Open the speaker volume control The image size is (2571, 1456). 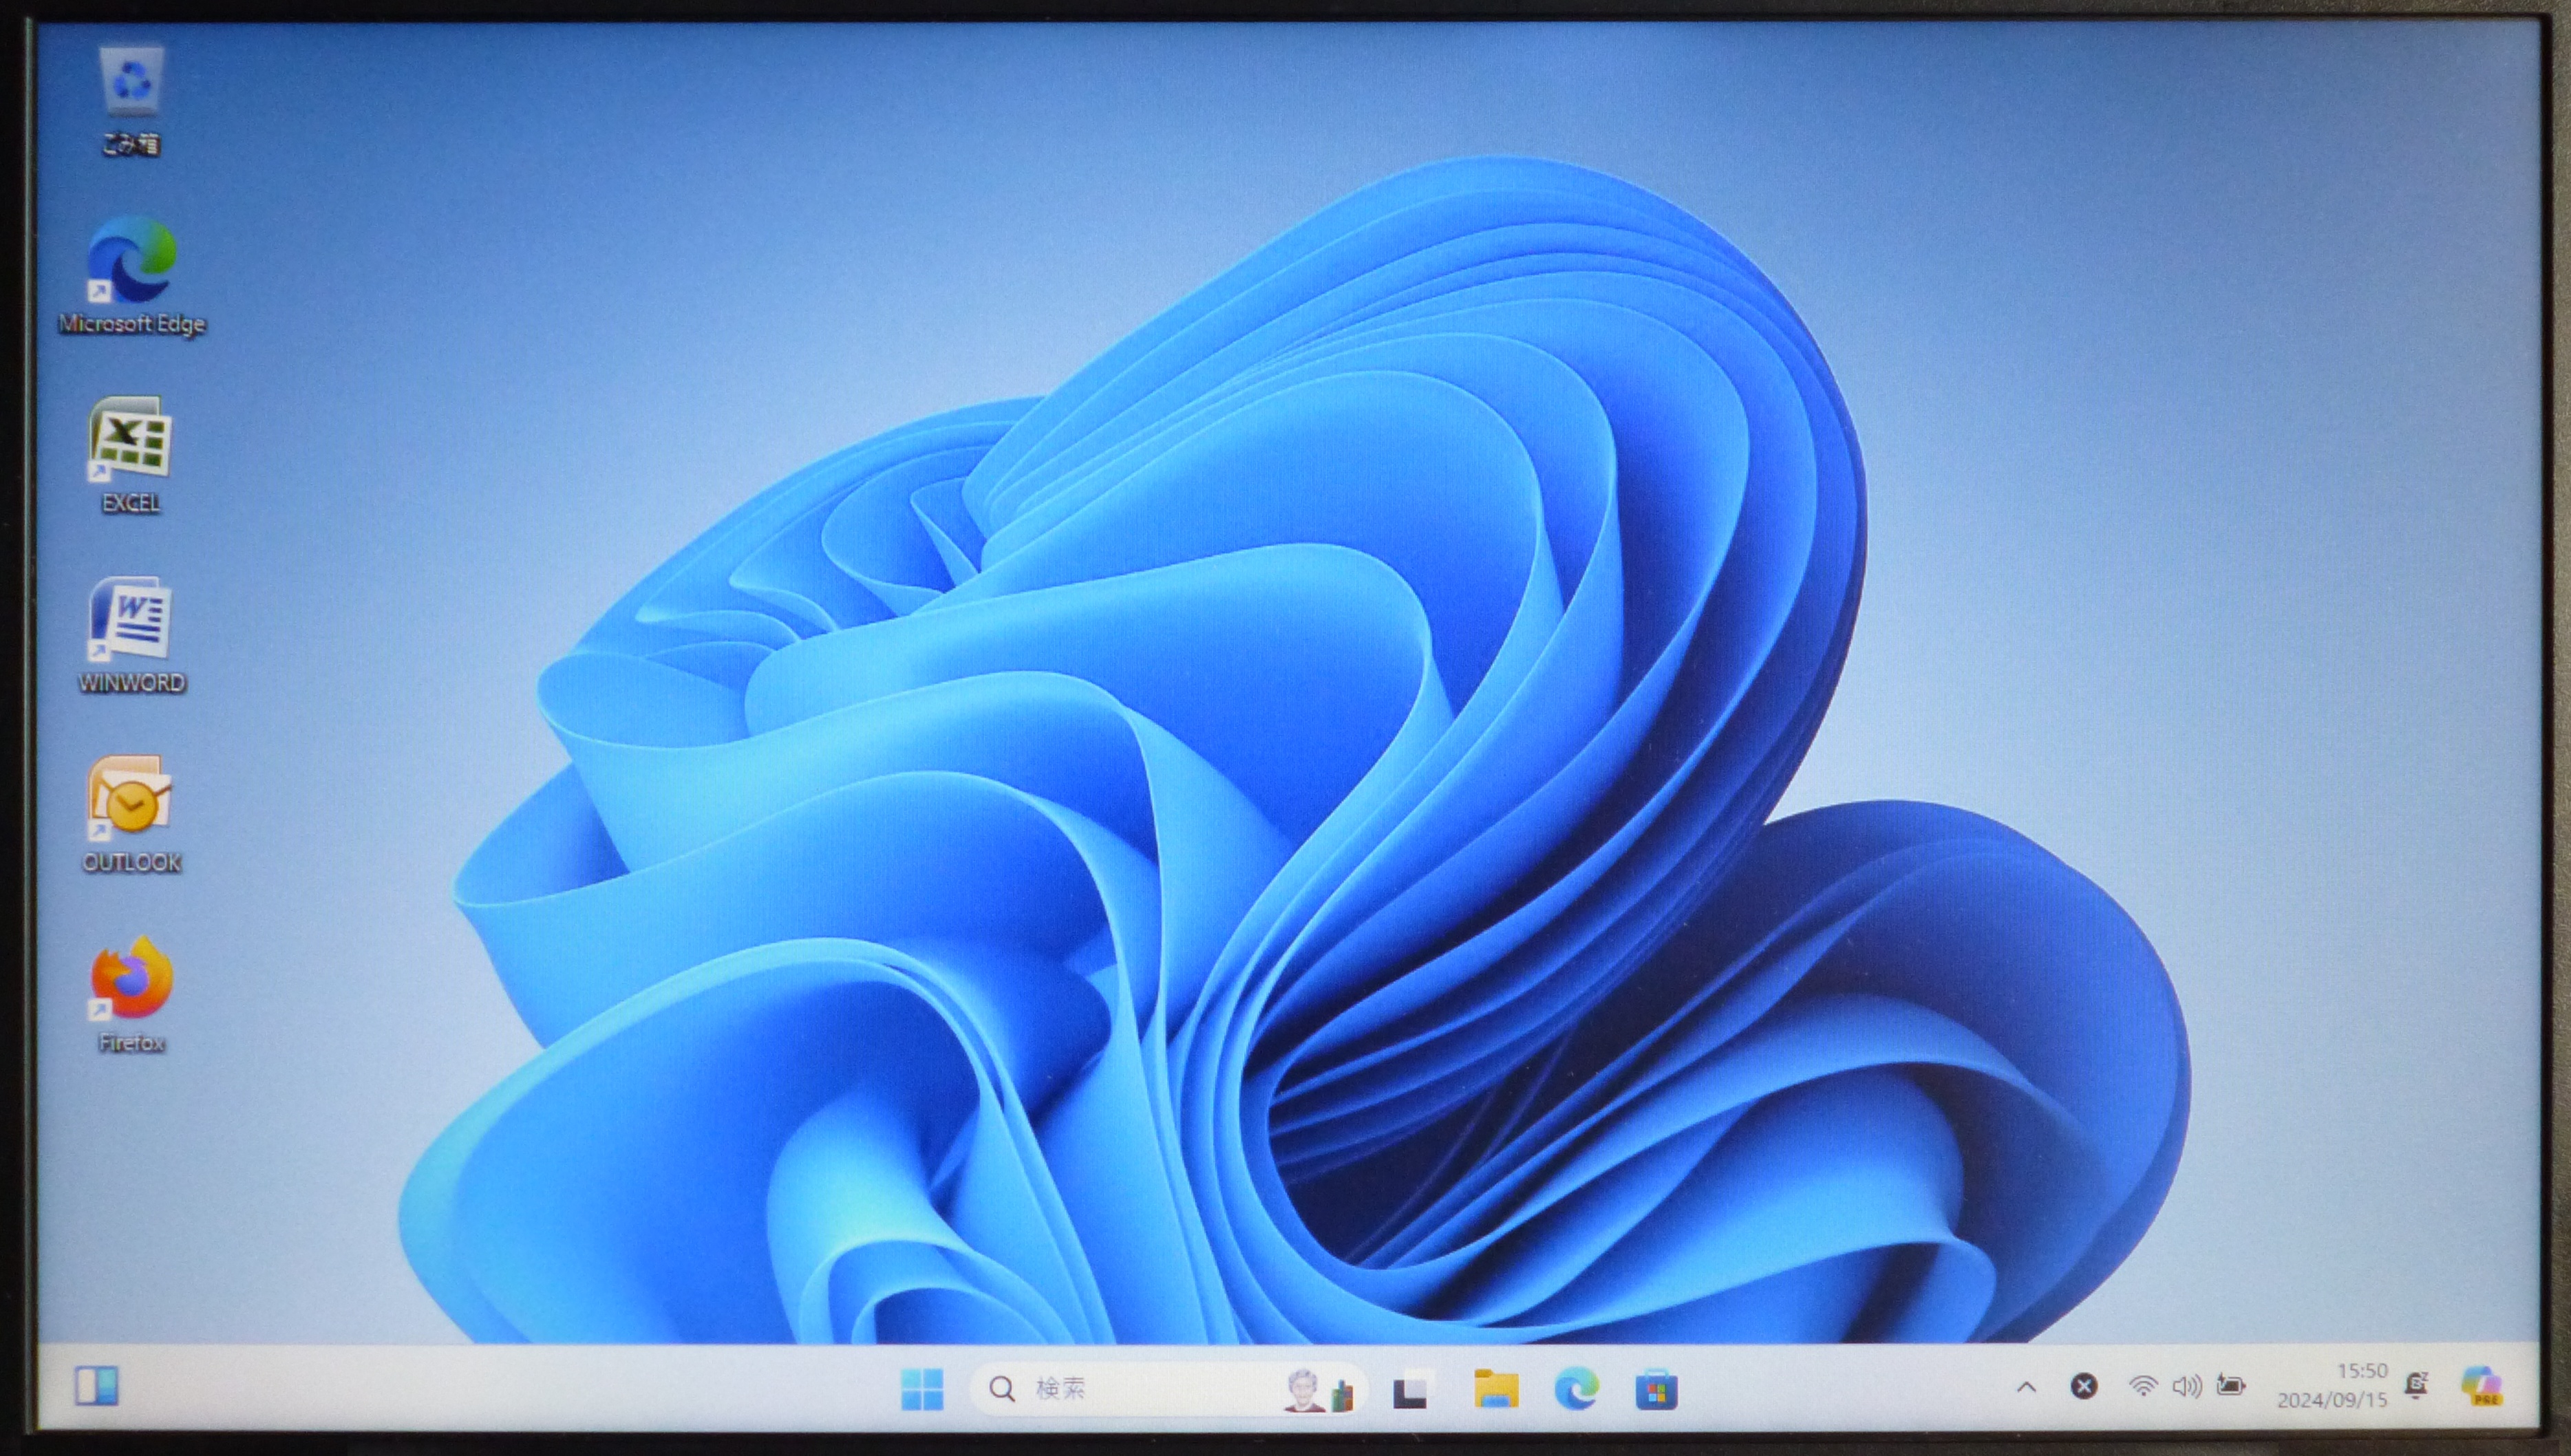click(2187, 1386)
